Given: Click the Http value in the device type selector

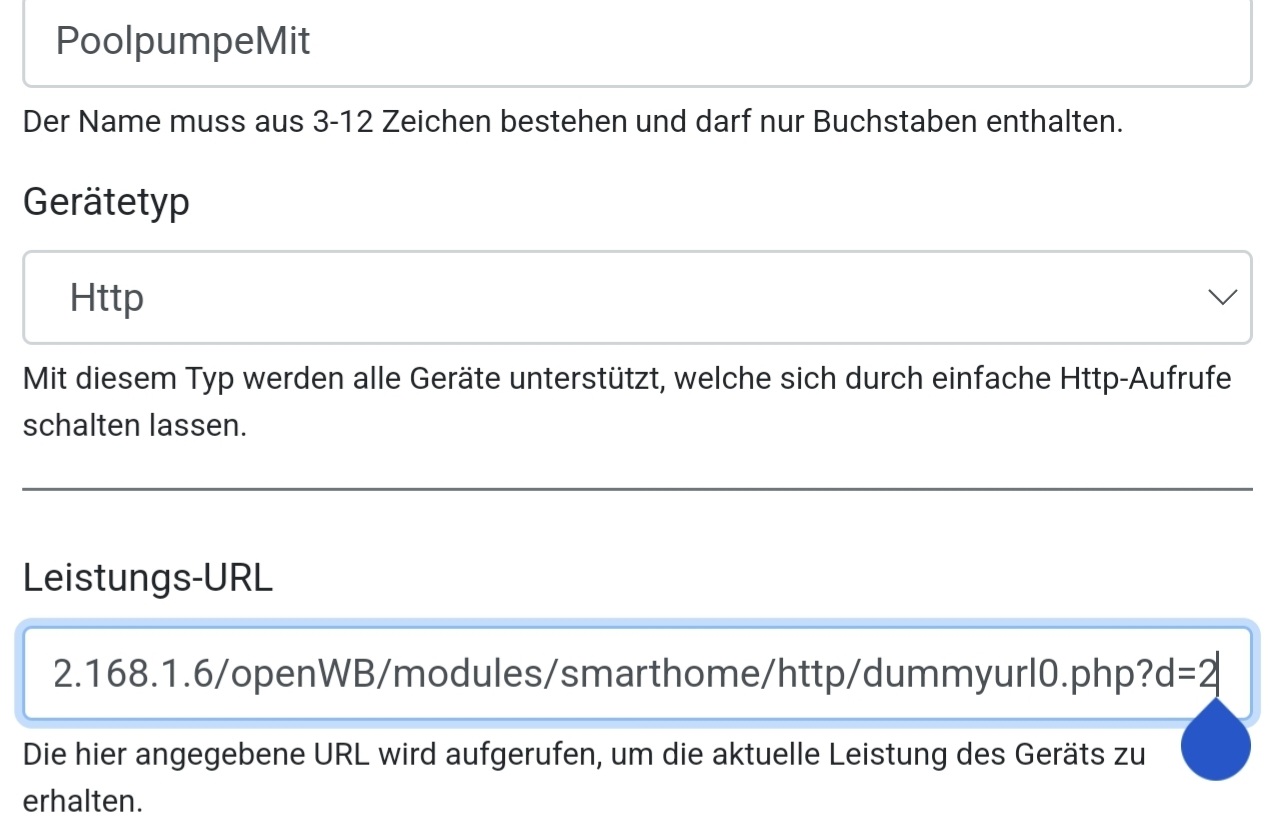Looking at the screenshot, I should point(107,297).
